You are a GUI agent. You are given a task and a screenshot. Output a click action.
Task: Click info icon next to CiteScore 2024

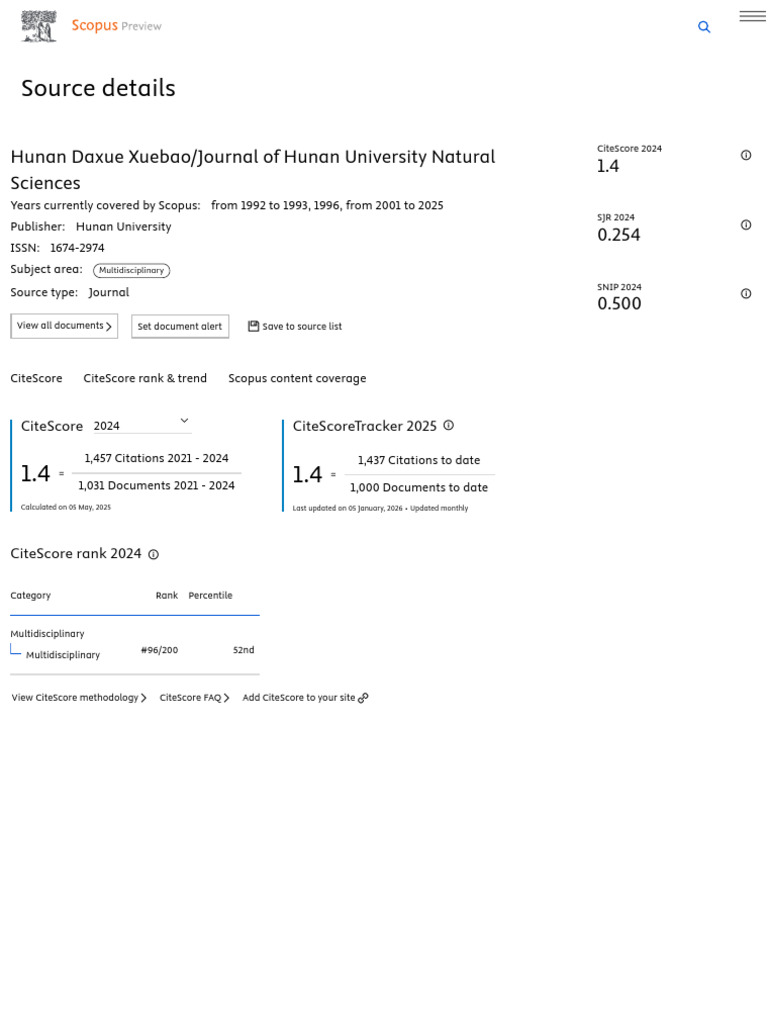coord(746,155)
